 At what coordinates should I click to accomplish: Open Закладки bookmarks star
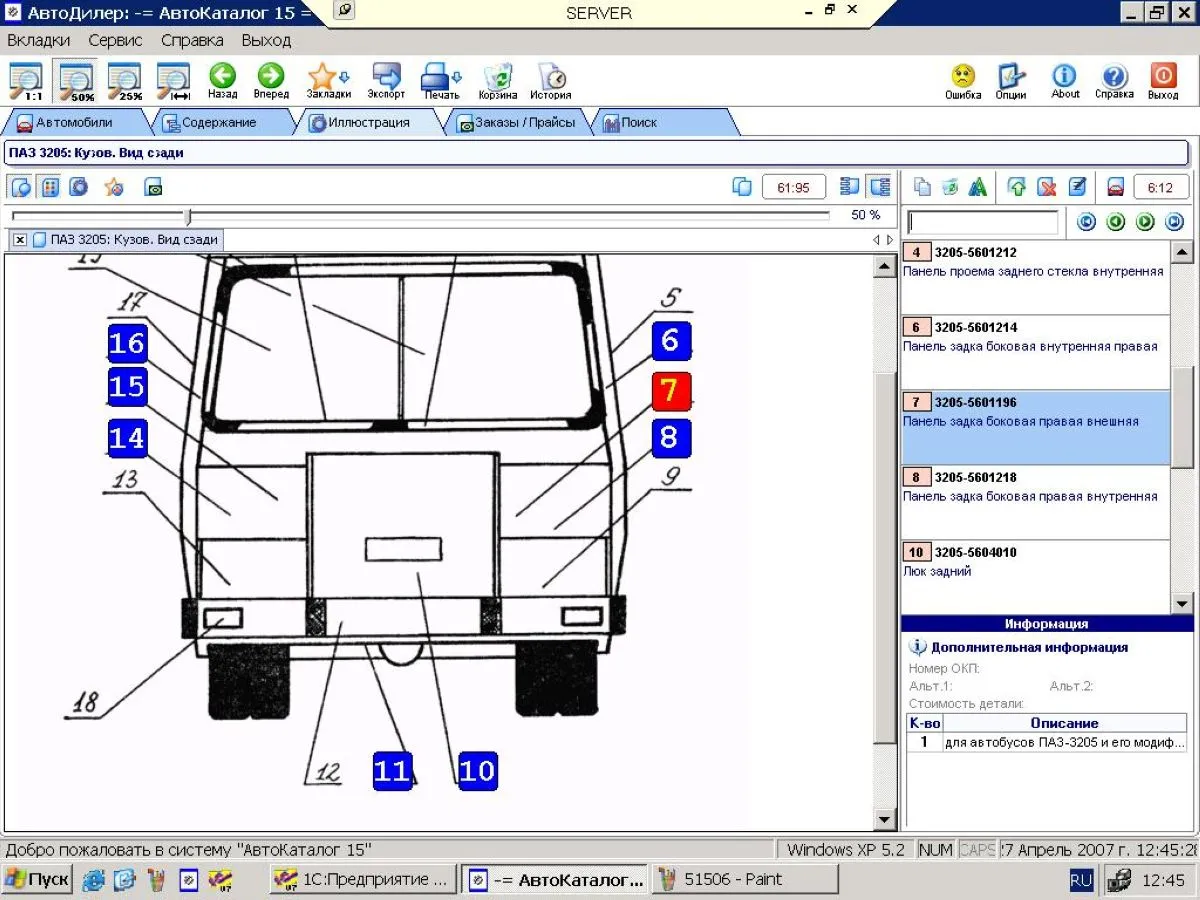point(328,81)
